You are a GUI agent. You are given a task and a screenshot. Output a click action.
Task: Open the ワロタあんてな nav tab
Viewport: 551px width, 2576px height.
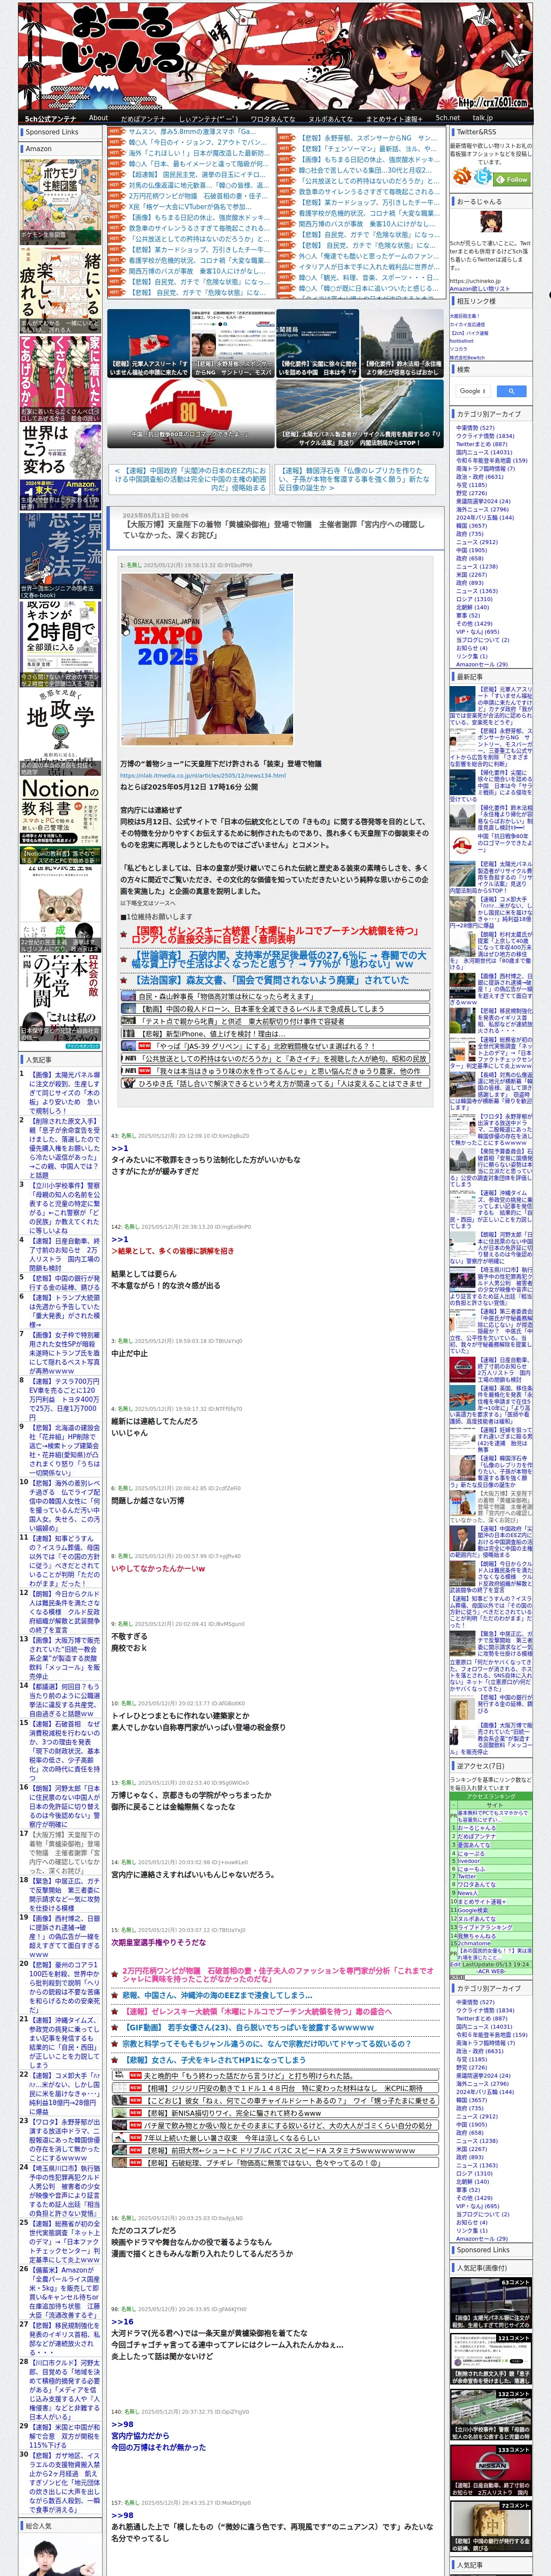click(x=273, y=118)
